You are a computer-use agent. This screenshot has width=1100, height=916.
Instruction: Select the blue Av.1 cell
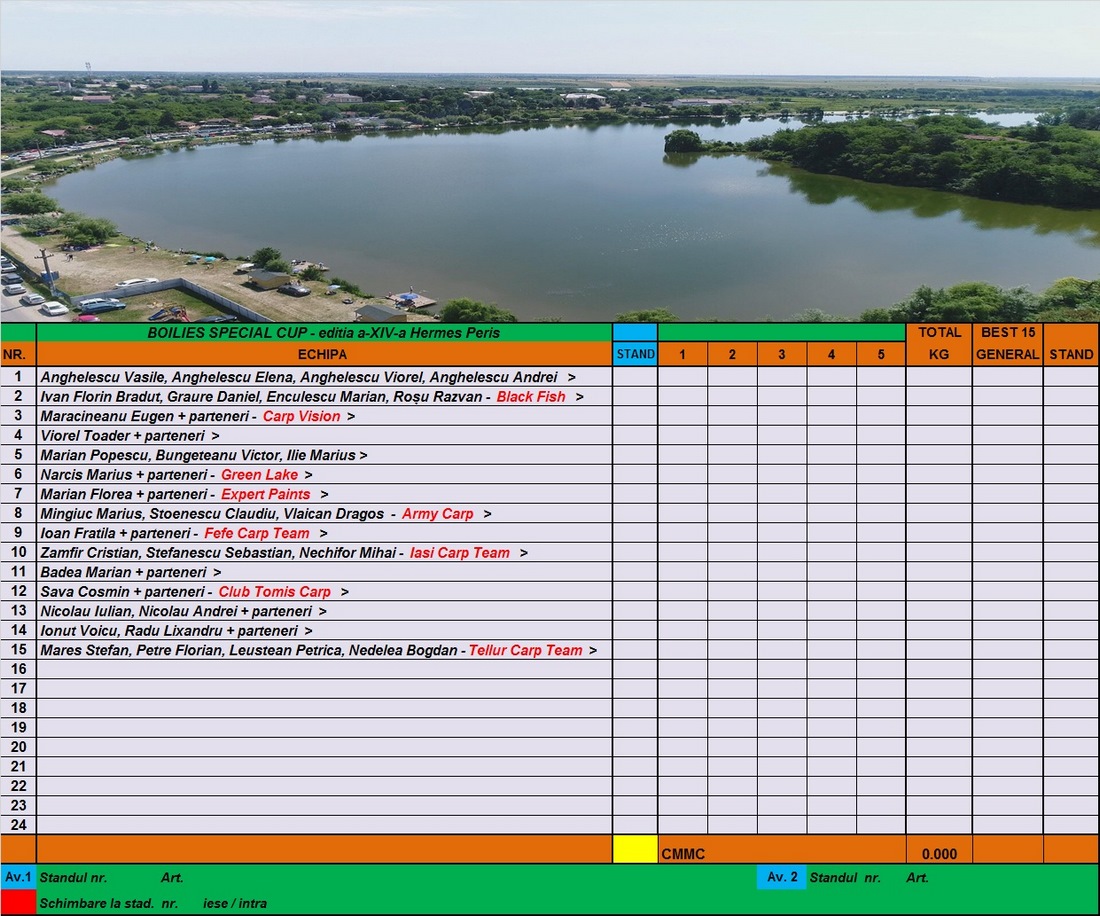[x=18, y=877]
